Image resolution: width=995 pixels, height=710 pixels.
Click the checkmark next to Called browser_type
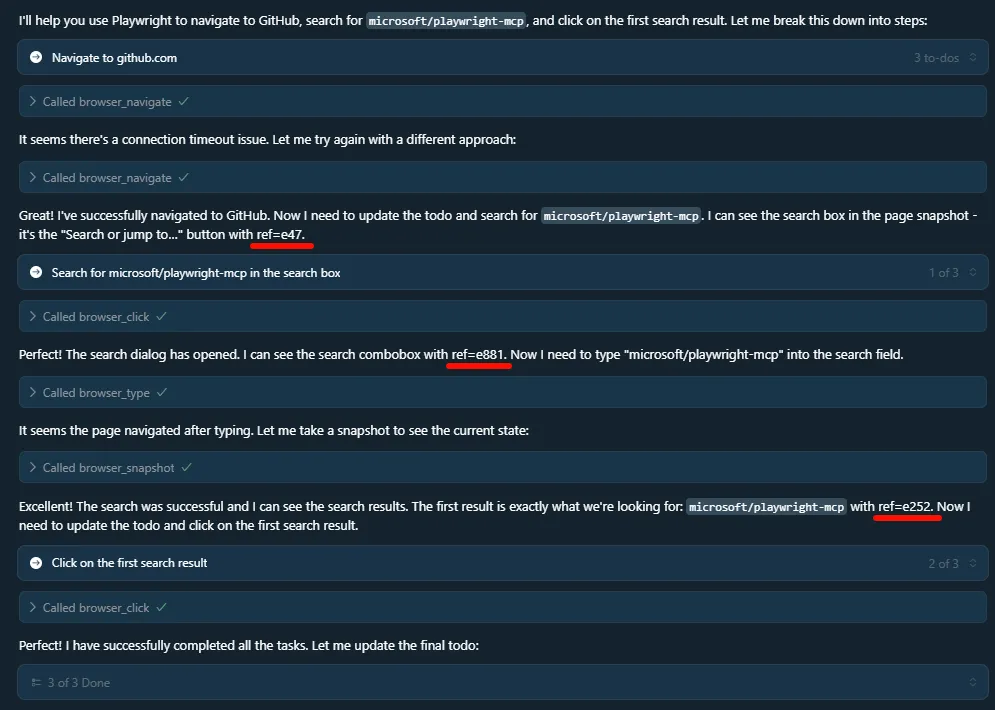[x=162, y=392]
